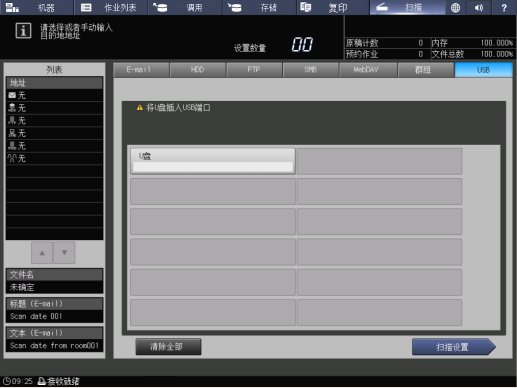Open the 机器 machine menu
Screen dimensions: 517x388
36,7
